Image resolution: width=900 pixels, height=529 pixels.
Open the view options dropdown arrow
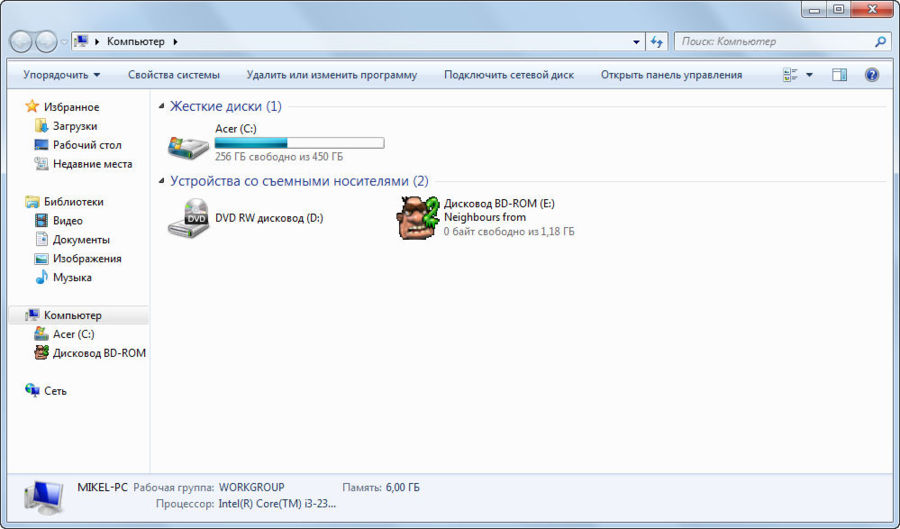[809, 75]
